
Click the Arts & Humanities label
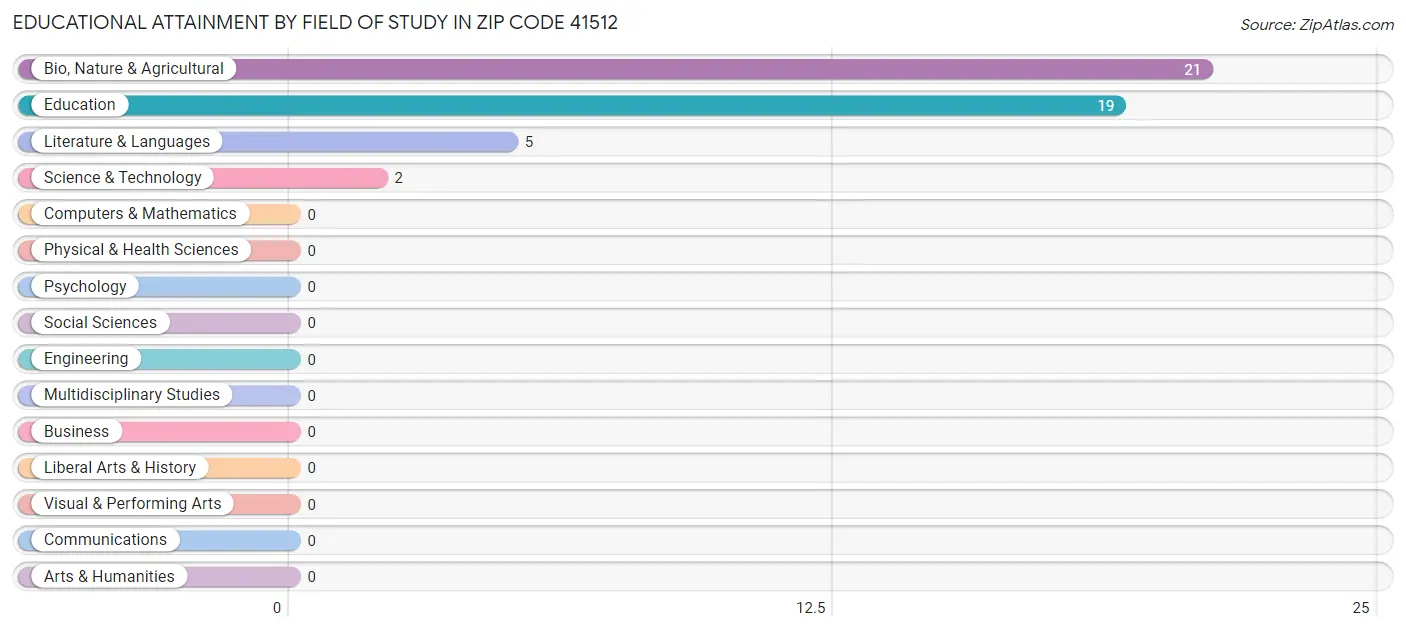(x=109, y=577)
